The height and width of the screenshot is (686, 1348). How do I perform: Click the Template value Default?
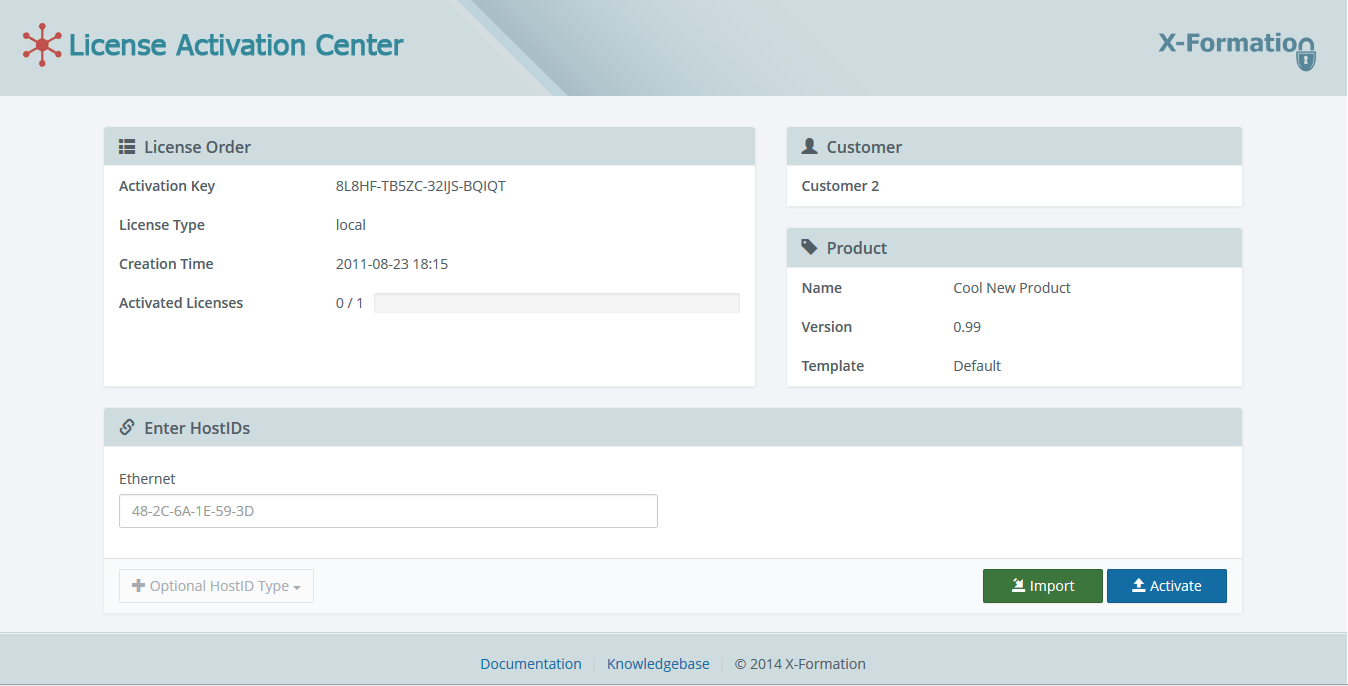pyautogui.click(x=977, y=366)
